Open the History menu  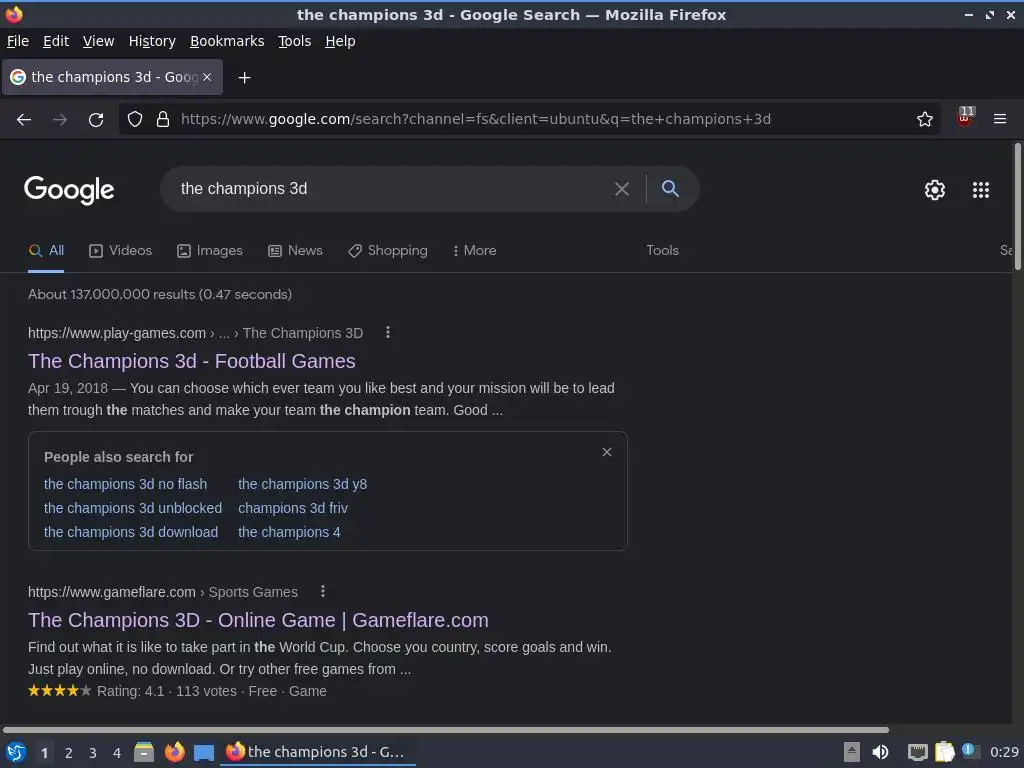coord(152,41)
